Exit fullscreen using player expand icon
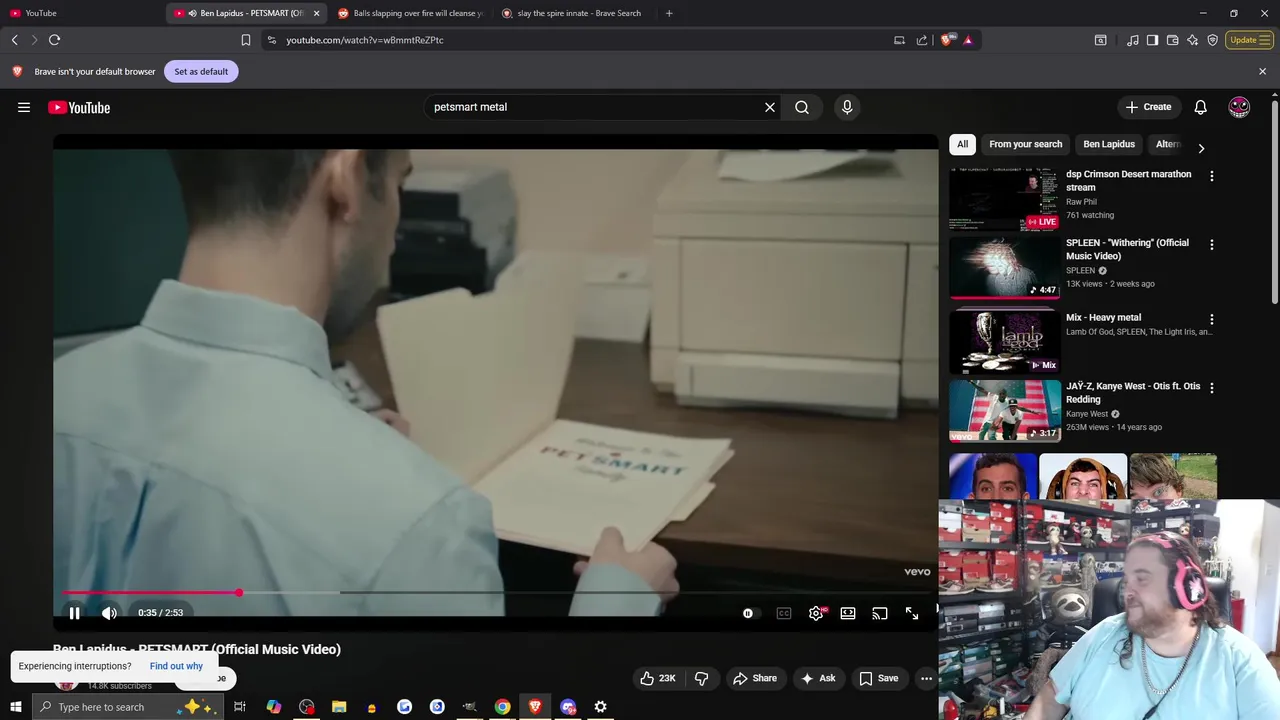The height and width of the screenshot is (720, 1280). coord(912,613)
